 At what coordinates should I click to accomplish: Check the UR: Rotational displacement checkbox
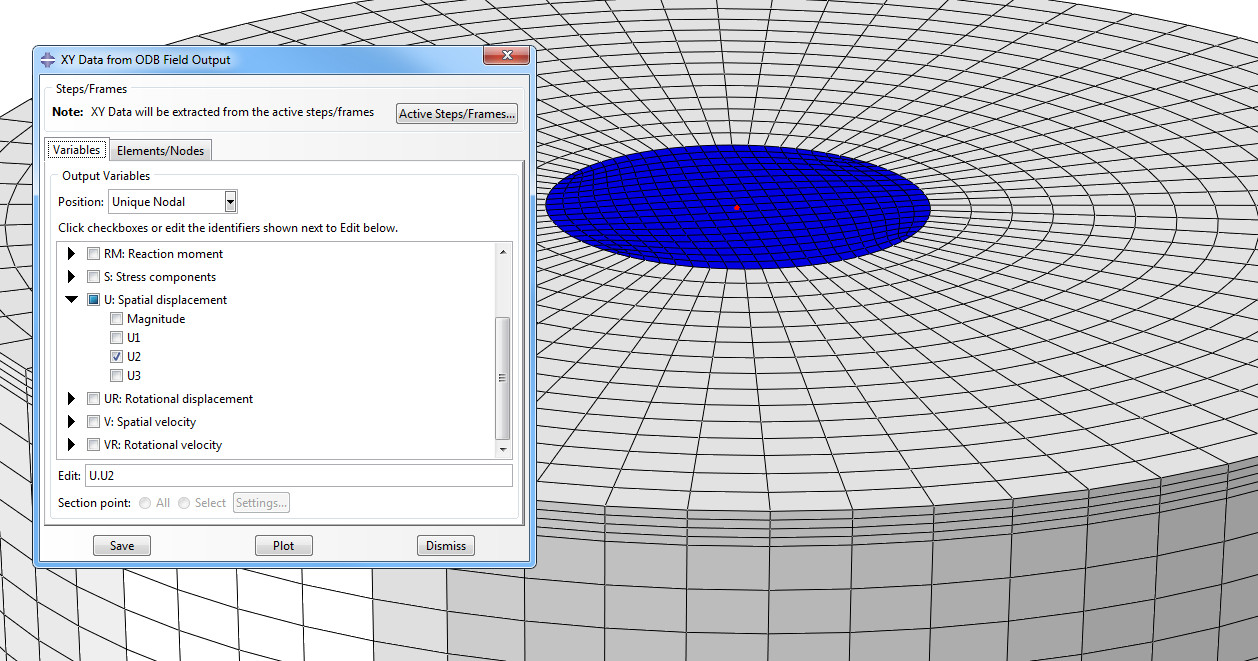point(94,399)
